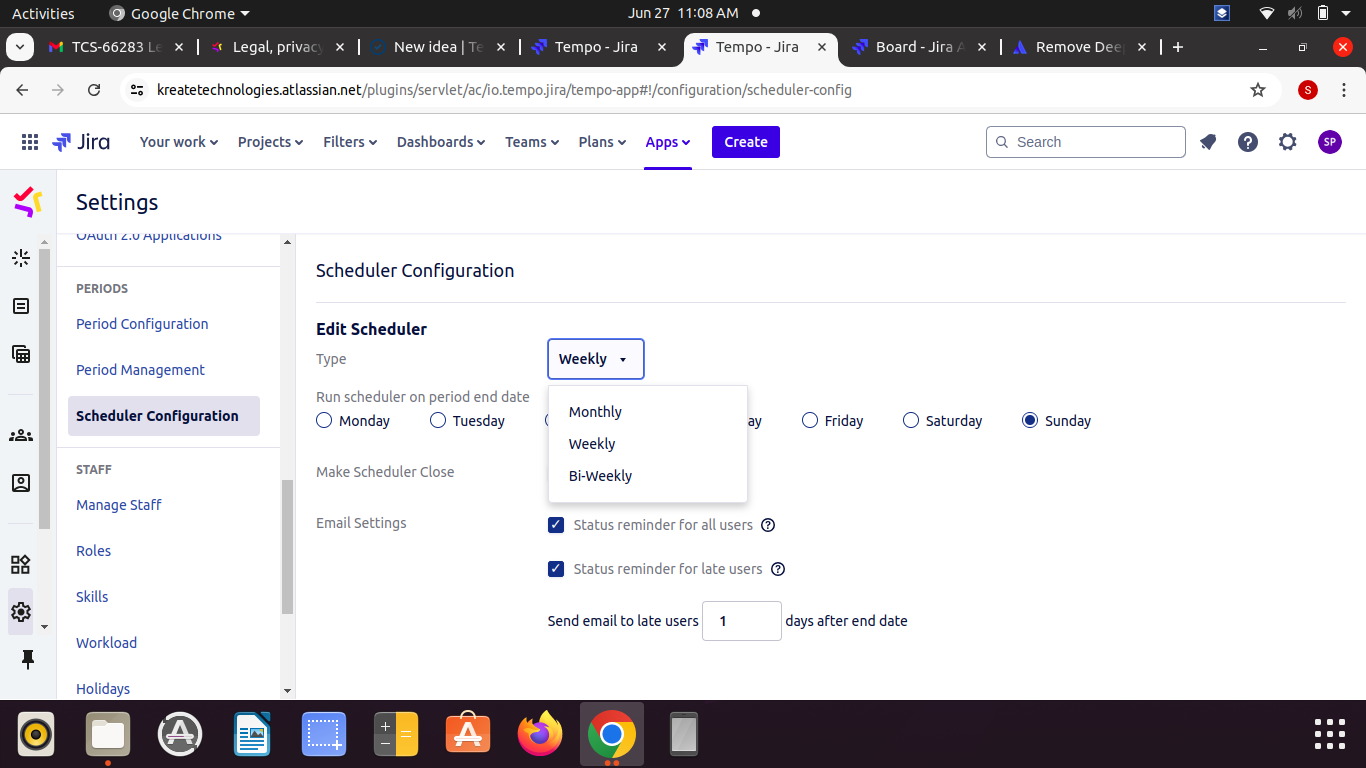Click help icon beside reminder for late users
1366x768 pixels.
(778, 569)
